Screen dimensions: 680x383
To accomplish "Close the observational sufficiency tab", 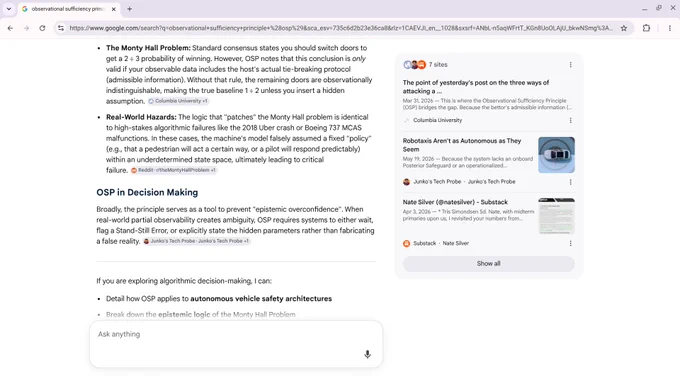I will tap(114, 9).
